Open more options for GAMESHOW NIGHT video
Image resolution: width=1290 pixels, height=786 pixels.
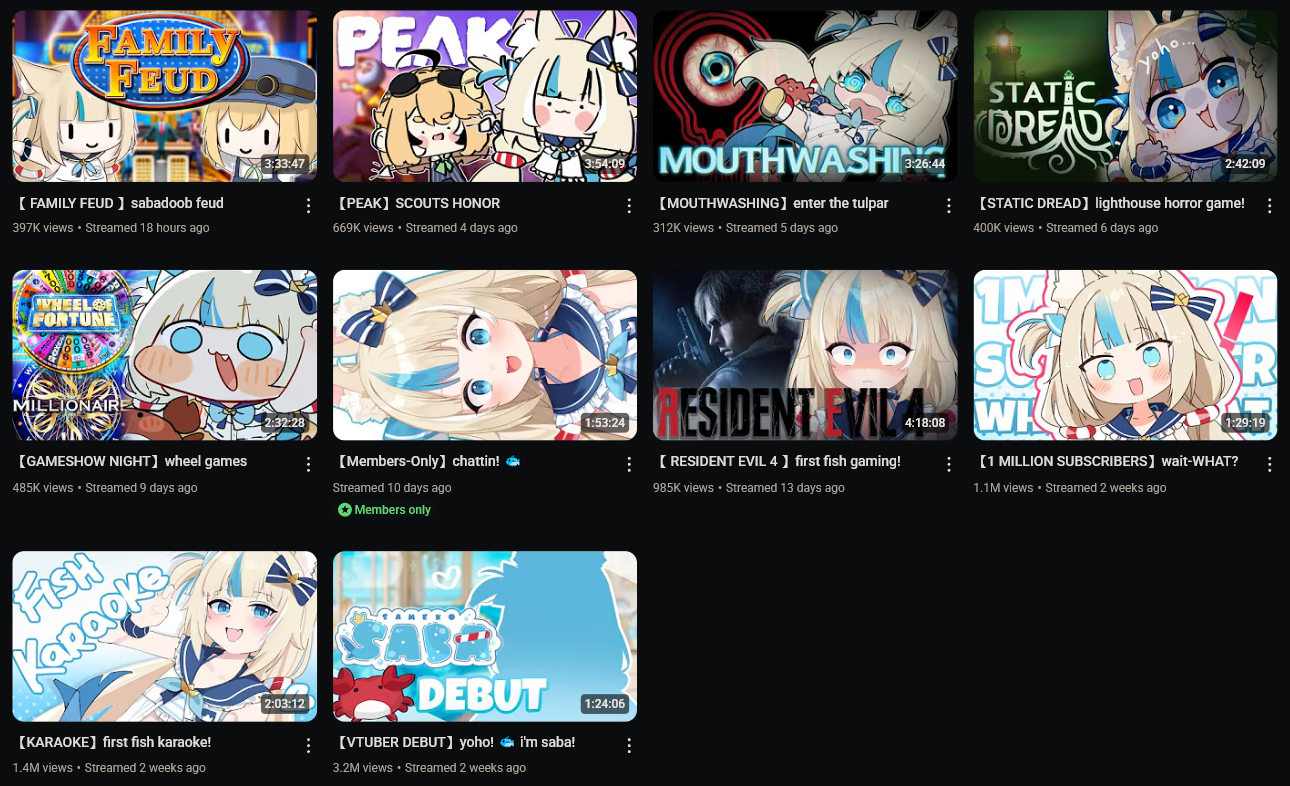pyautogui.click(x=308, y=464)
